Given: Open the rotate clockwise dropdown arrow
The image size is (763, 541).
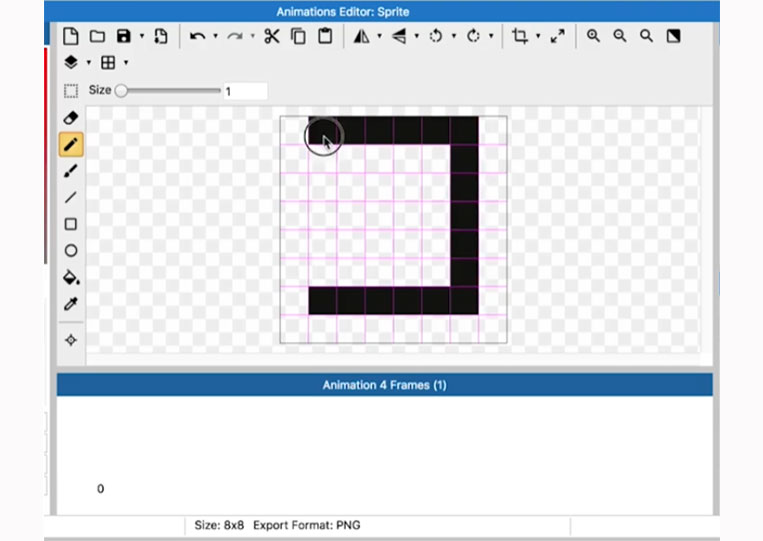Looking at the screenshot, I should [x=491, y=36].
